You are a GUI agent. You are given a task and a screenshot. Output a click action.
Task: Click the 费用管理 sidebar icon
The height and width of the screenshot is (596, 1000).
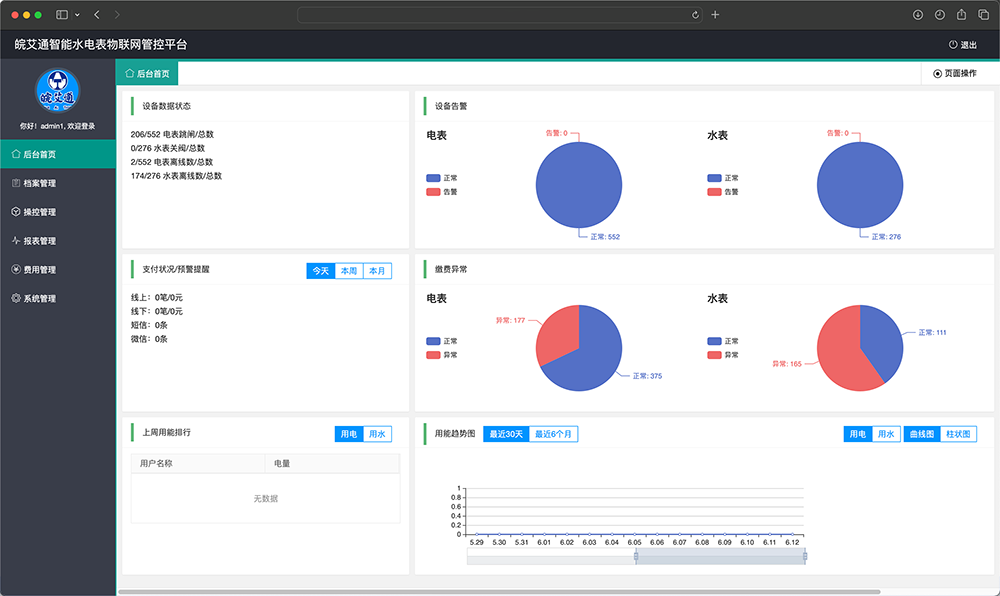coord(15,270)
